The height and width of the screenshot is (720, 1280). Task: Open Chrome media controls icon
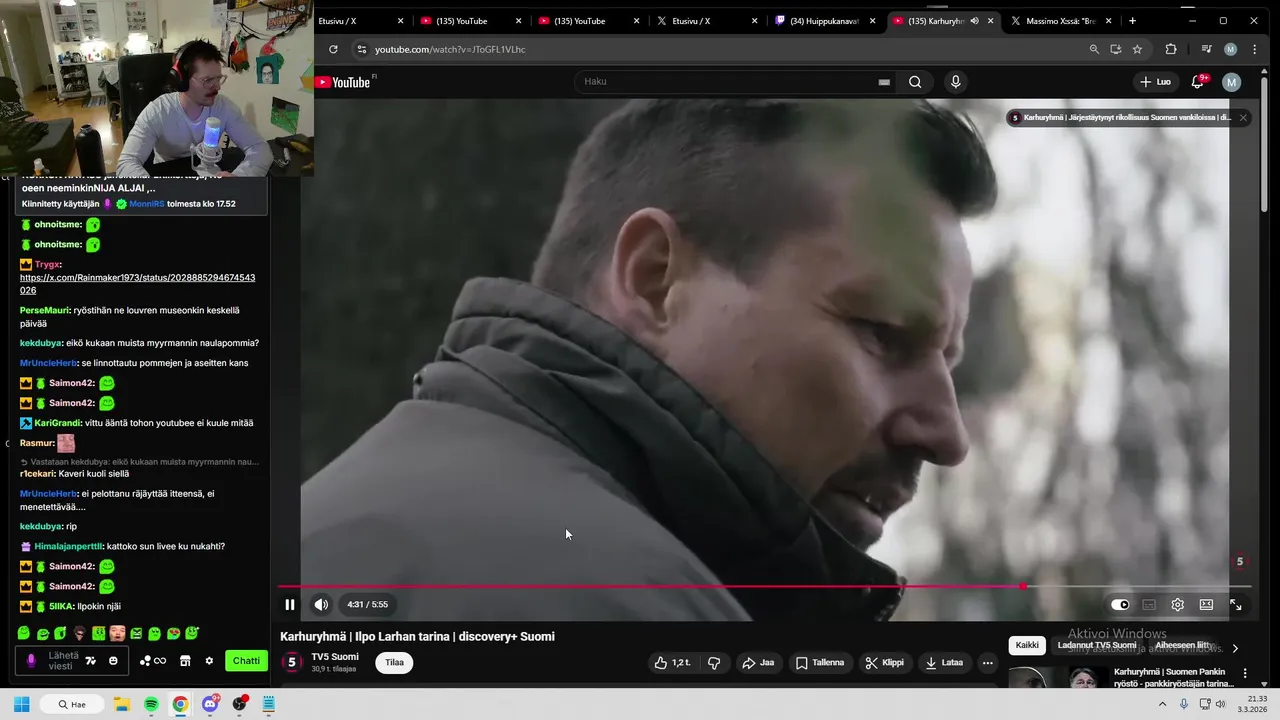[x=1207, y=49]
